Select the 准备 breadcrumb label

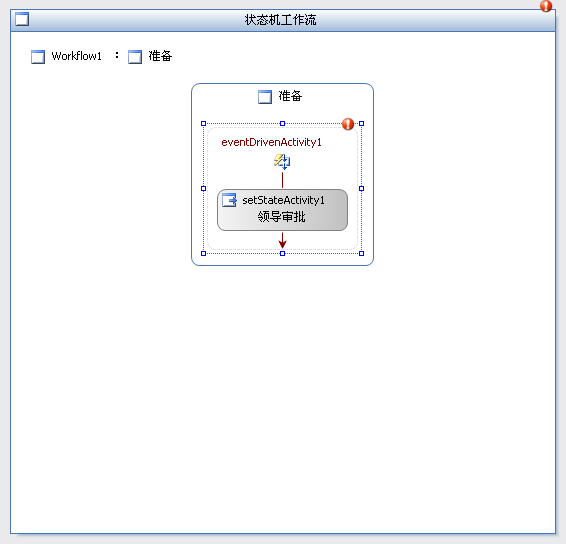pos(160,56)
